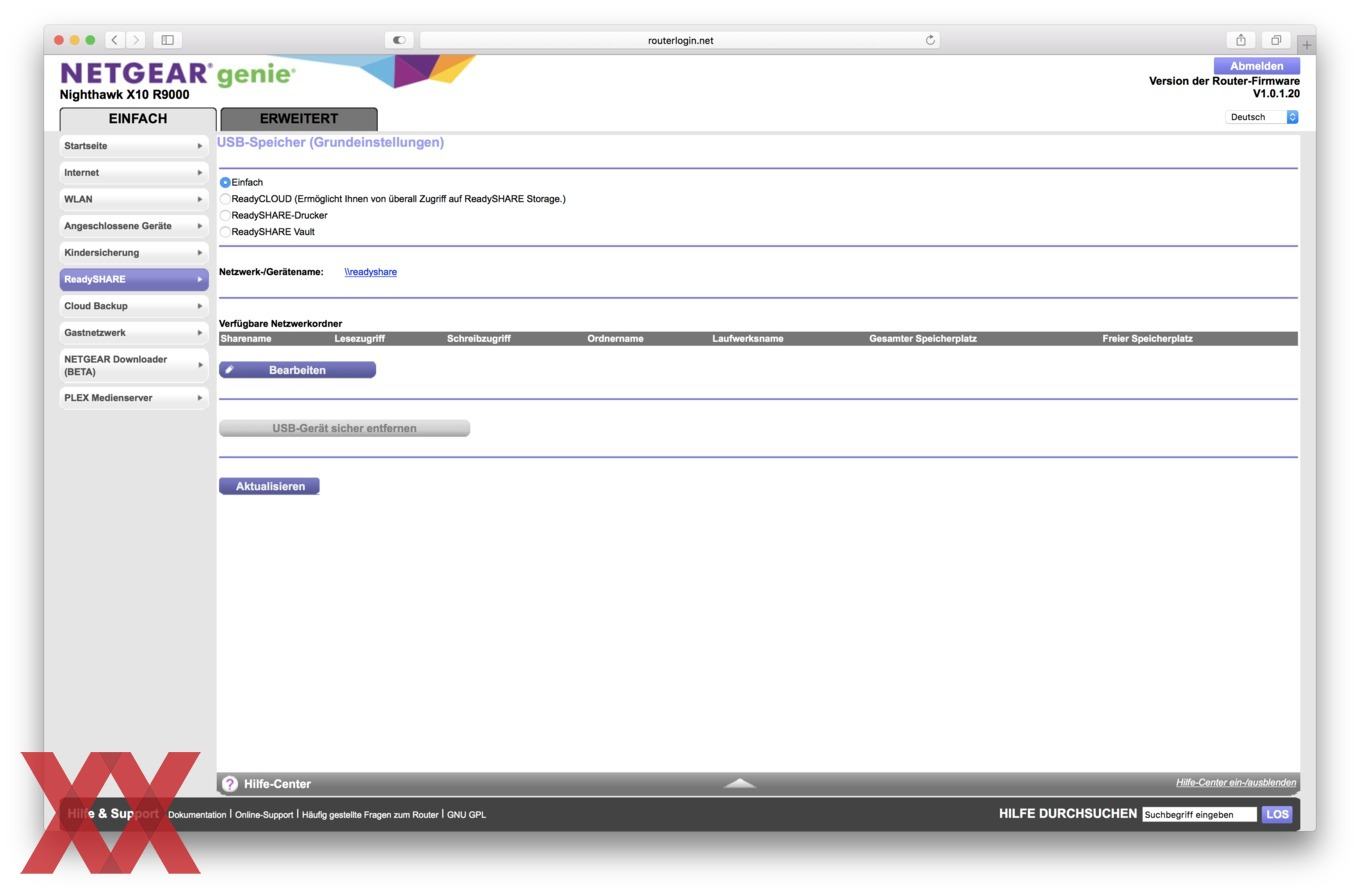Expand the Startseite menu arrow
Image resolution: width=1360 pixels, height=894 pixels.
pos(200,146)
